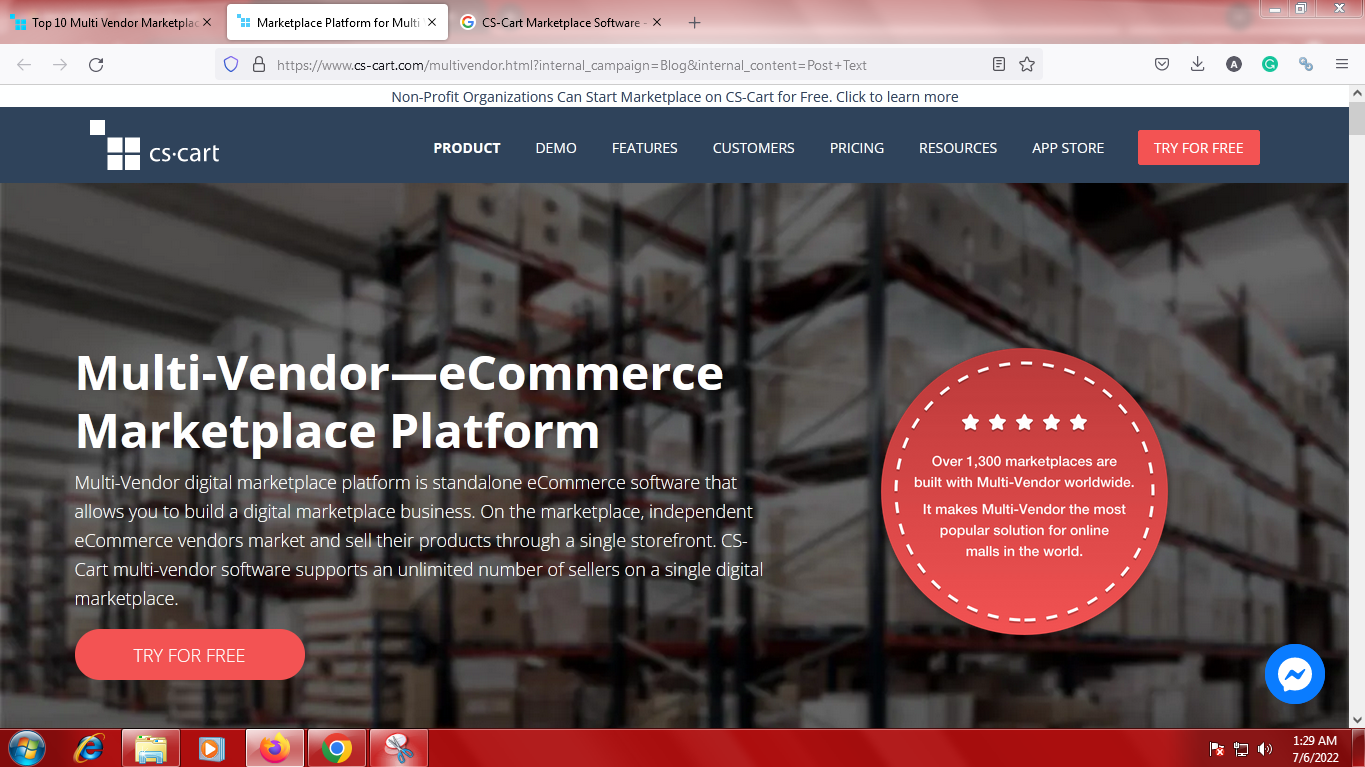Close the CS-Cart Marketplace Software tab
This screenshot has width=1365, height=767.
click(657, 22)
